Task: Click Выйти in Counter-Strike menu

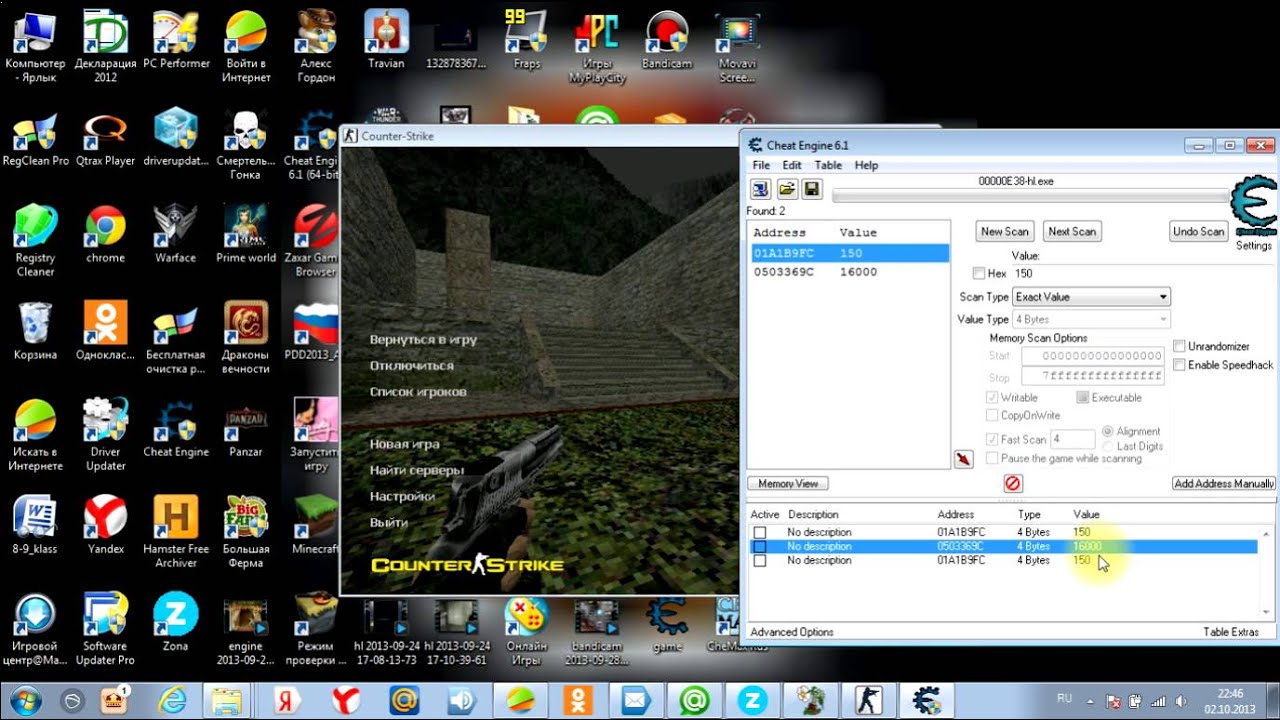Action: [389, 522]
